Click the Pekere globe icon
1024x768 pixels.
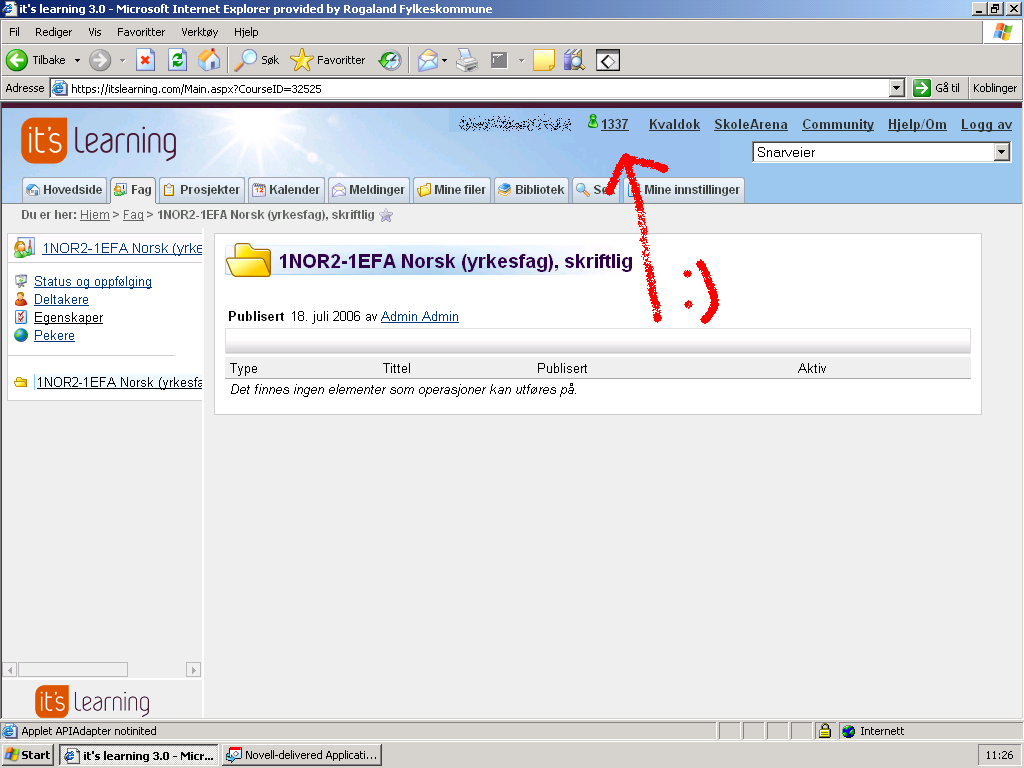(22, 335)
